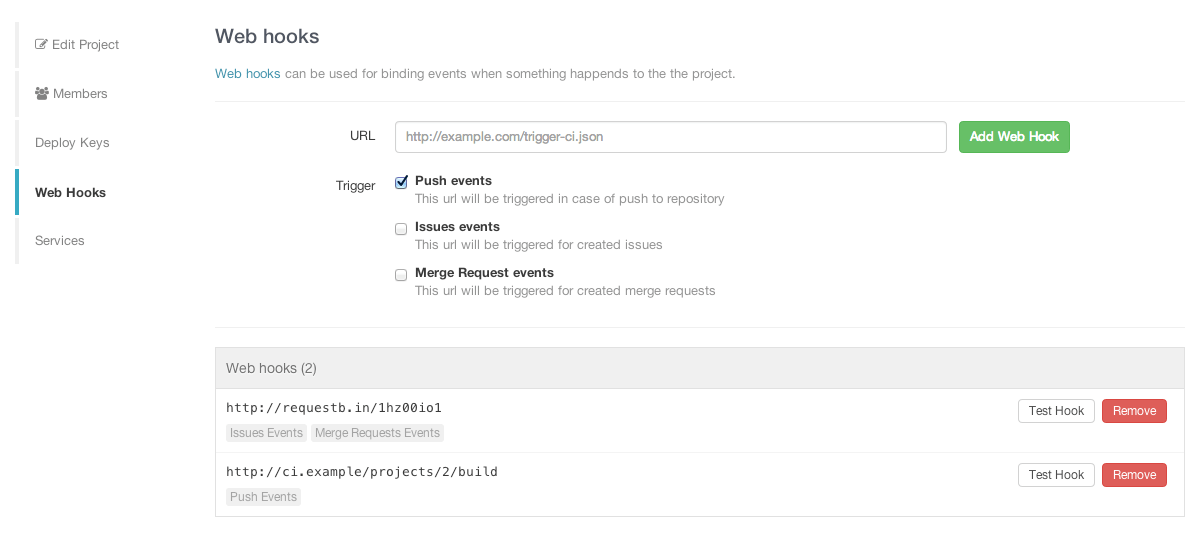The width and height of the screenshot is (1195, 534).
Task: Focus the webhook URL input field
Action: coord(670,137)
